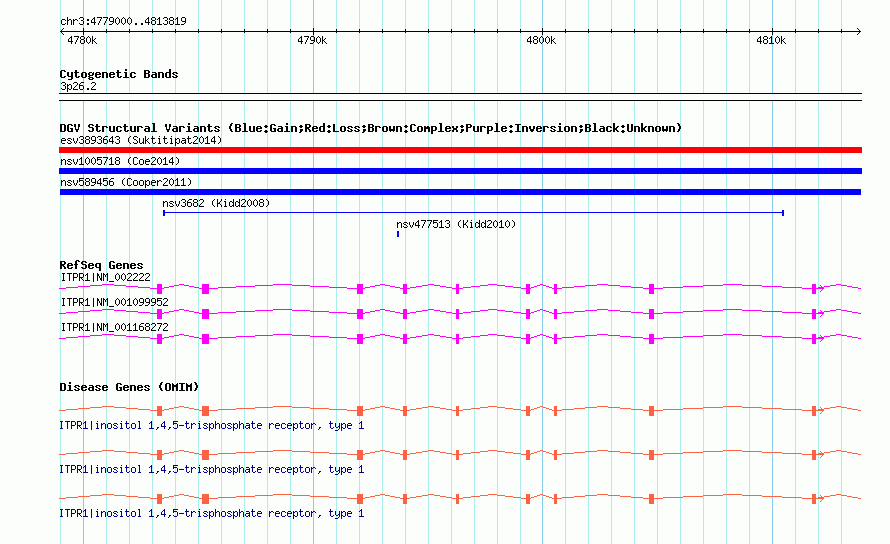The width and height of the screenshot is (890, 544).
Task: Click the nsv477513 (Kidd2010) variant label
Action: pos(456,224)
